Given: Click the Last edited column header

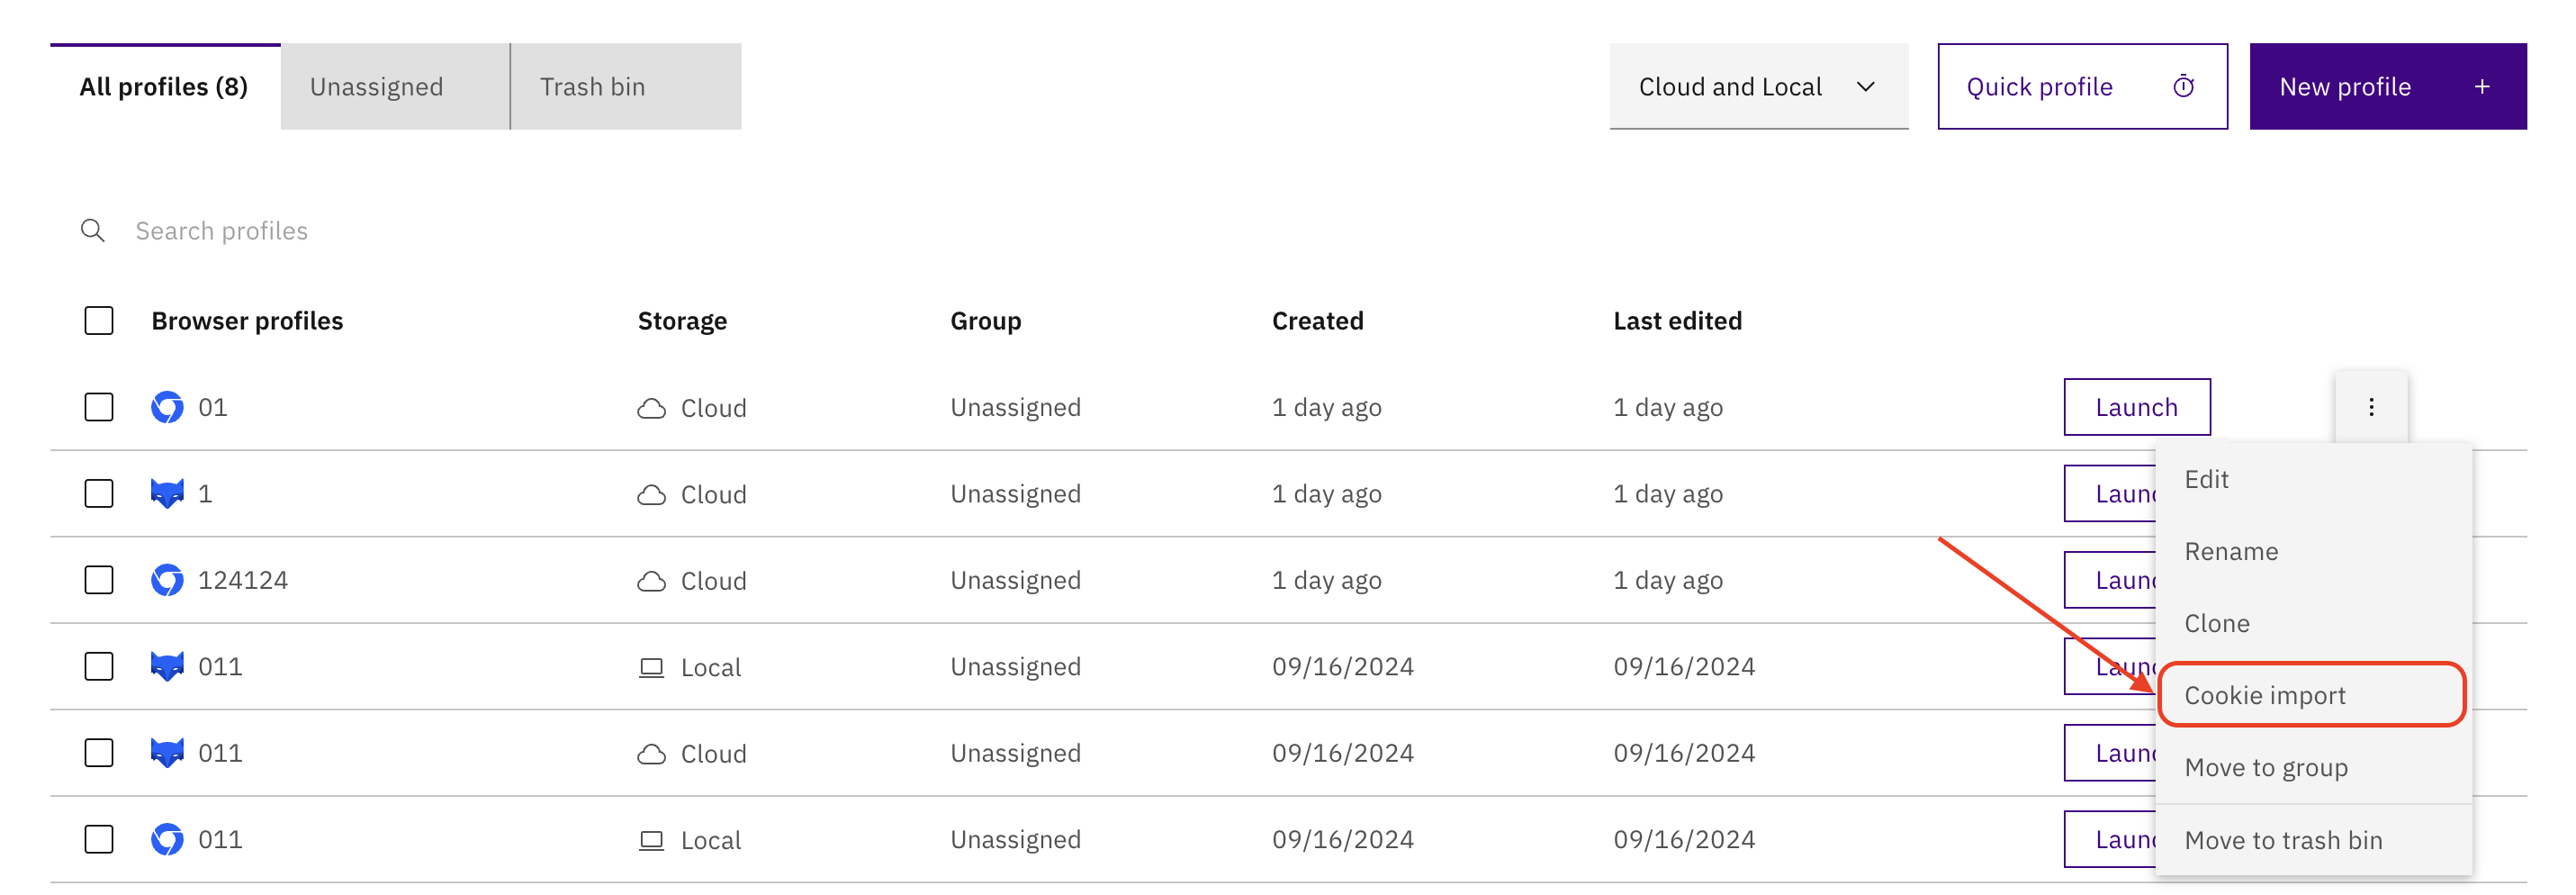Looking at the screenshot, I should pos(1677,321).
